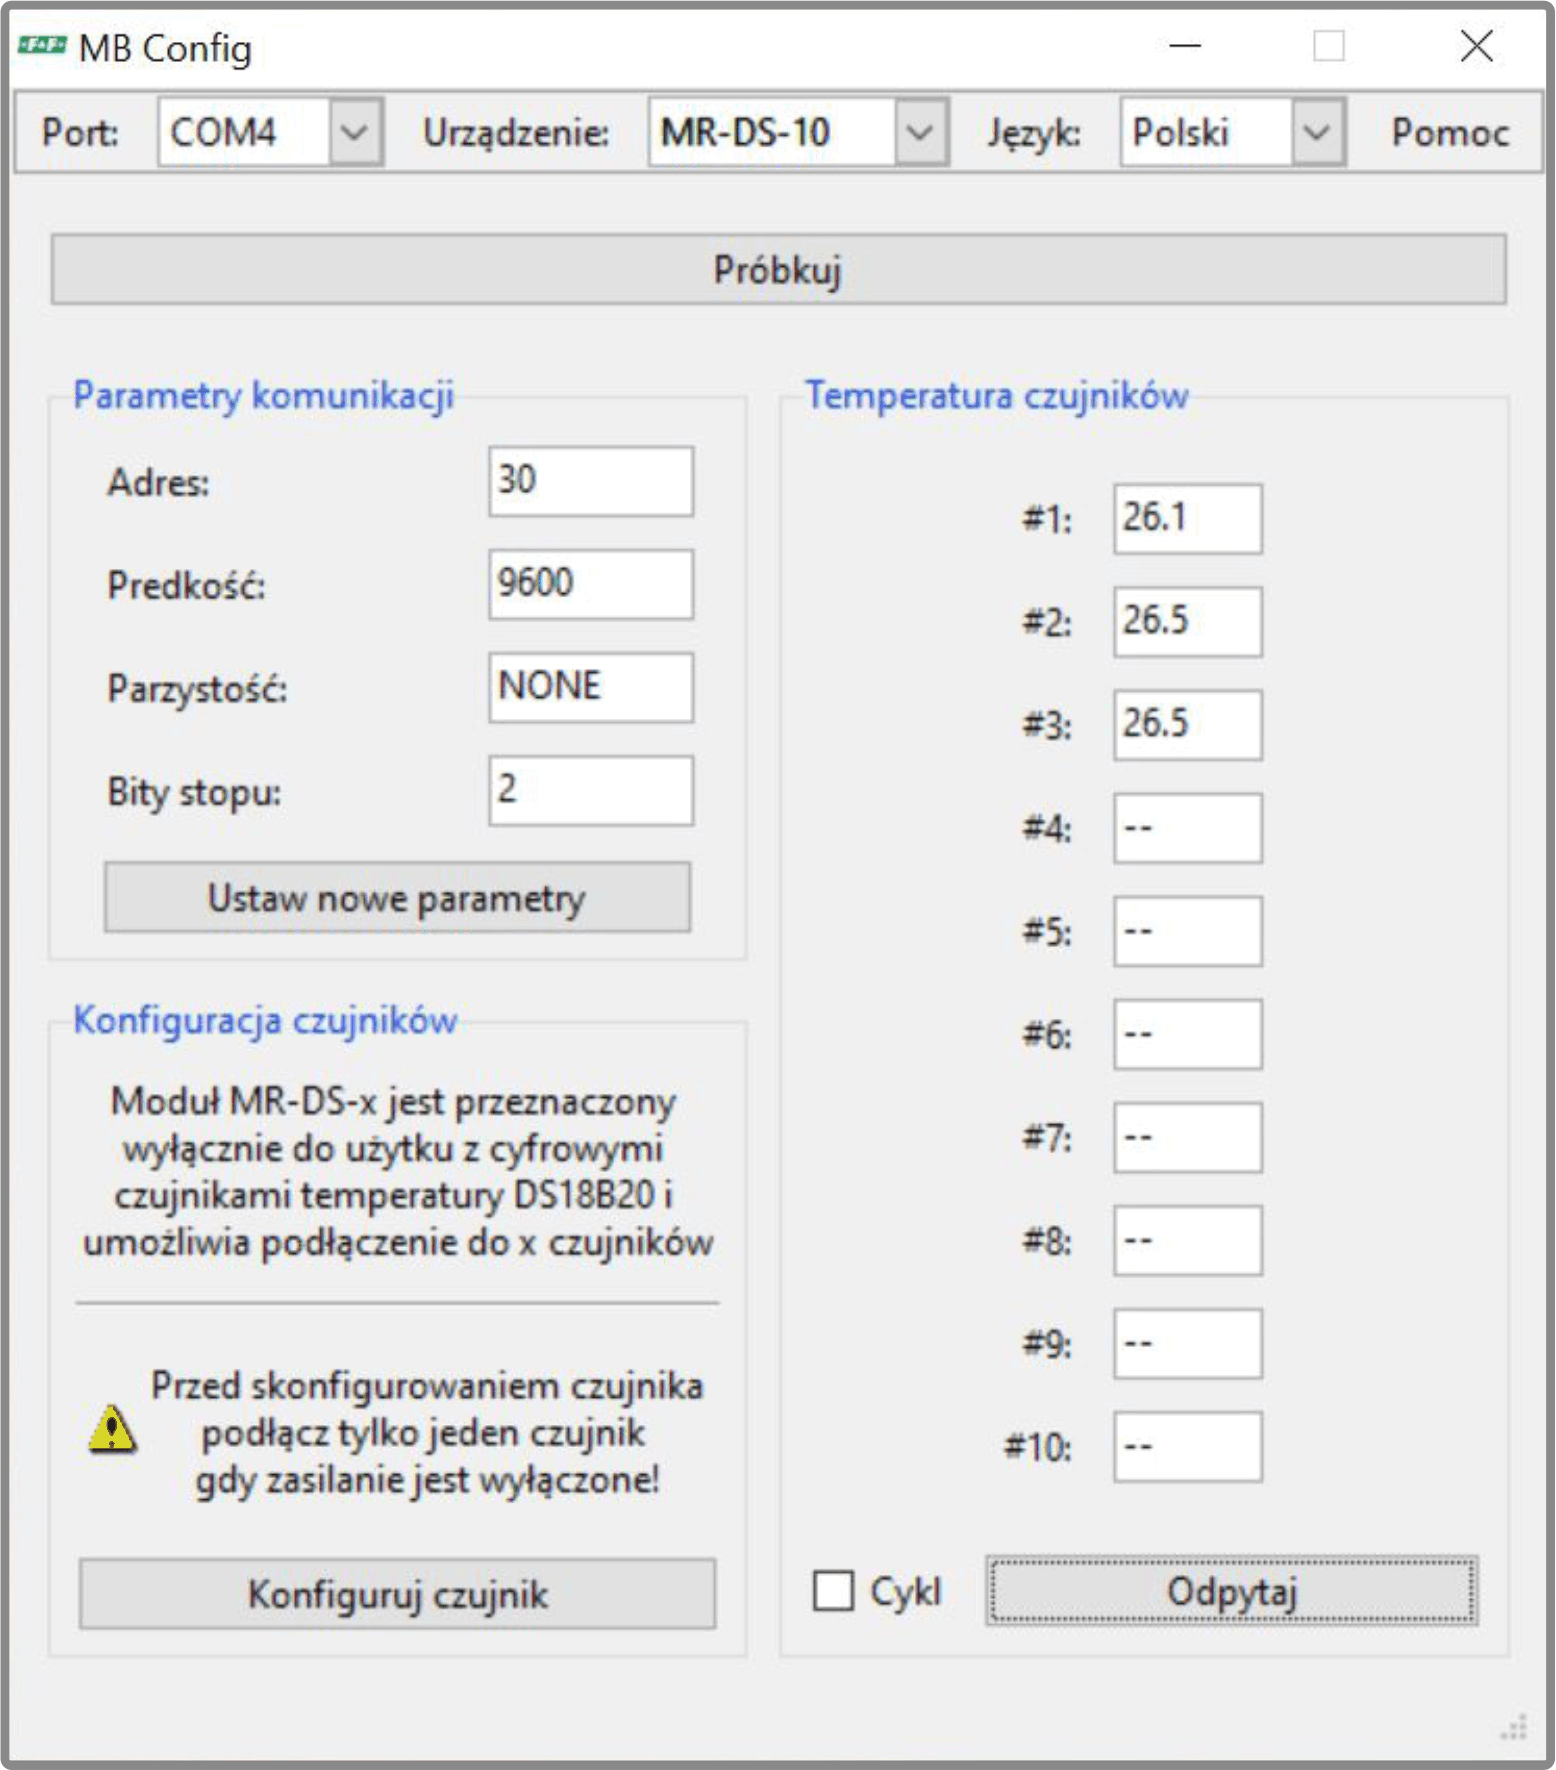Minimize the MB Config window
The height and width of the screenshot is (1770, 1556).
(x=1185, y=46)
